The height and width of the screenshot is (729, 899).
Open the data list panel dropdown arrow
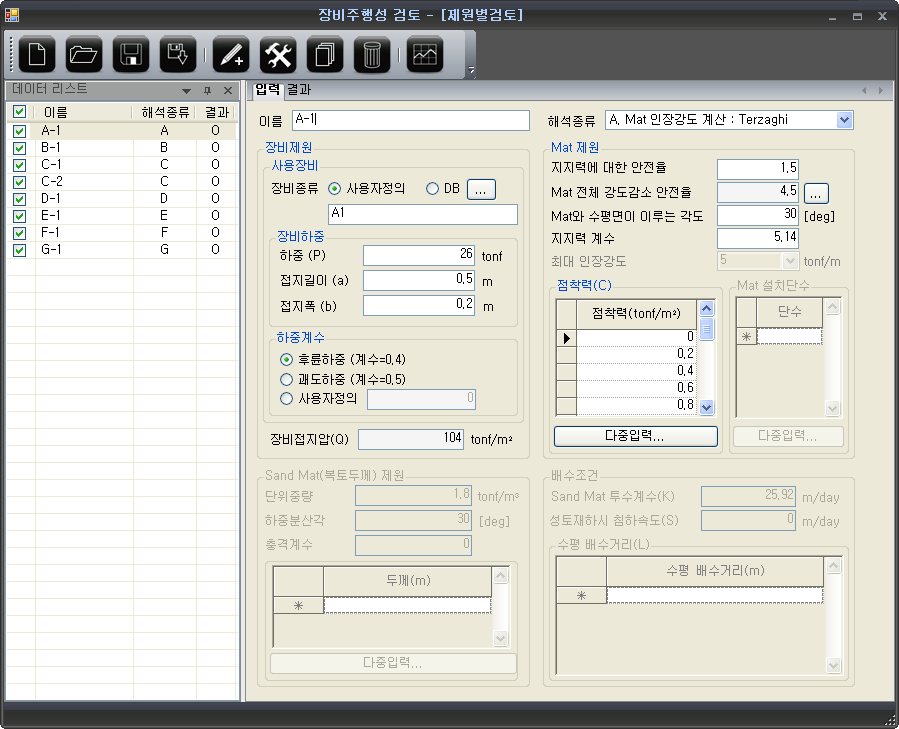coord(186,91)
